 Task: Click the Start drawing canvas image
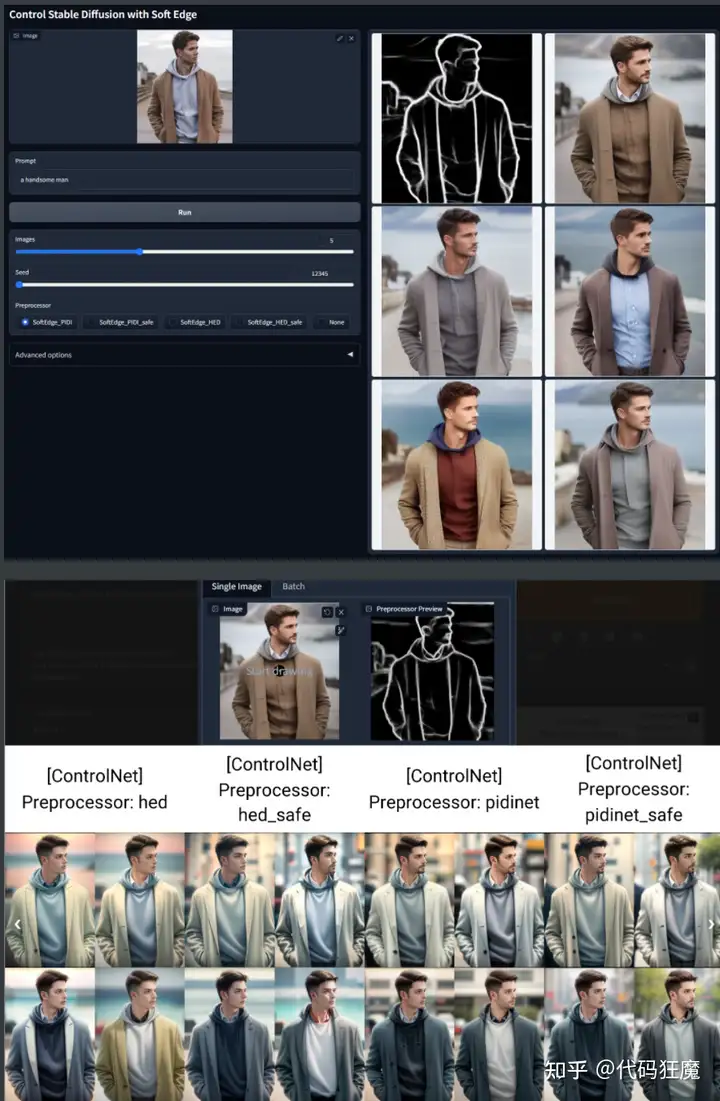point(280,671)
